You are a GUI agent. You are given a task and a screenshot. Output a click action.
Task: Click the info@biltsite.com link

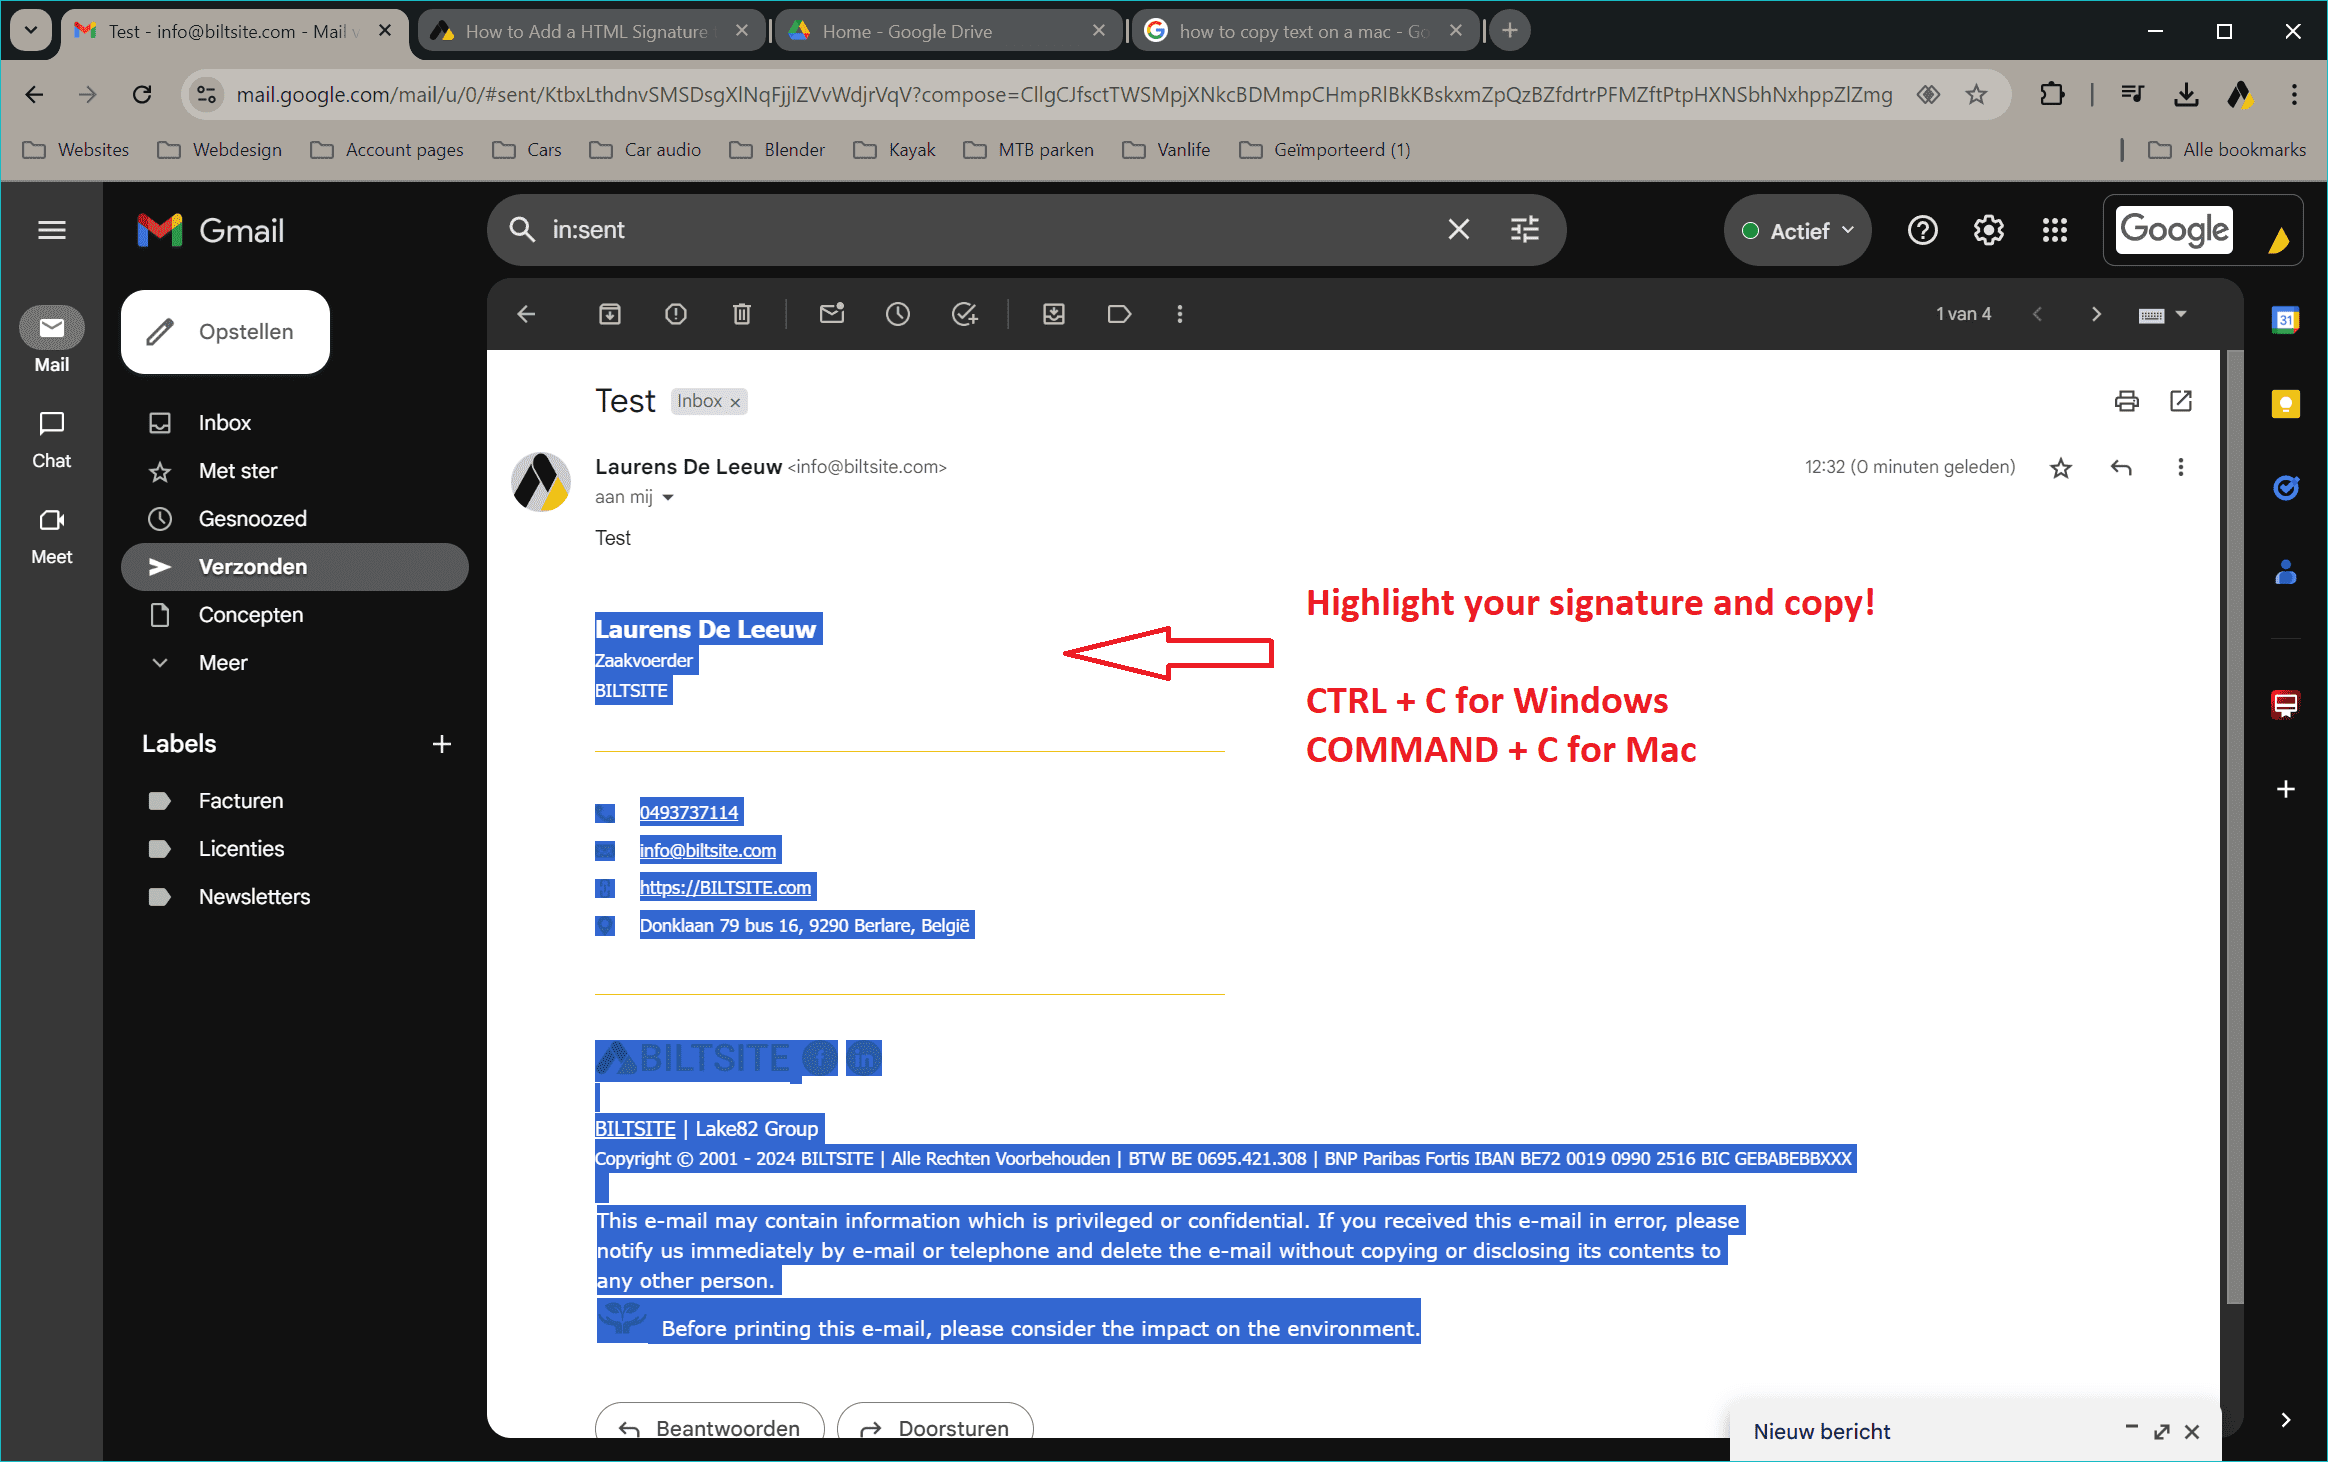coord(708,850)
